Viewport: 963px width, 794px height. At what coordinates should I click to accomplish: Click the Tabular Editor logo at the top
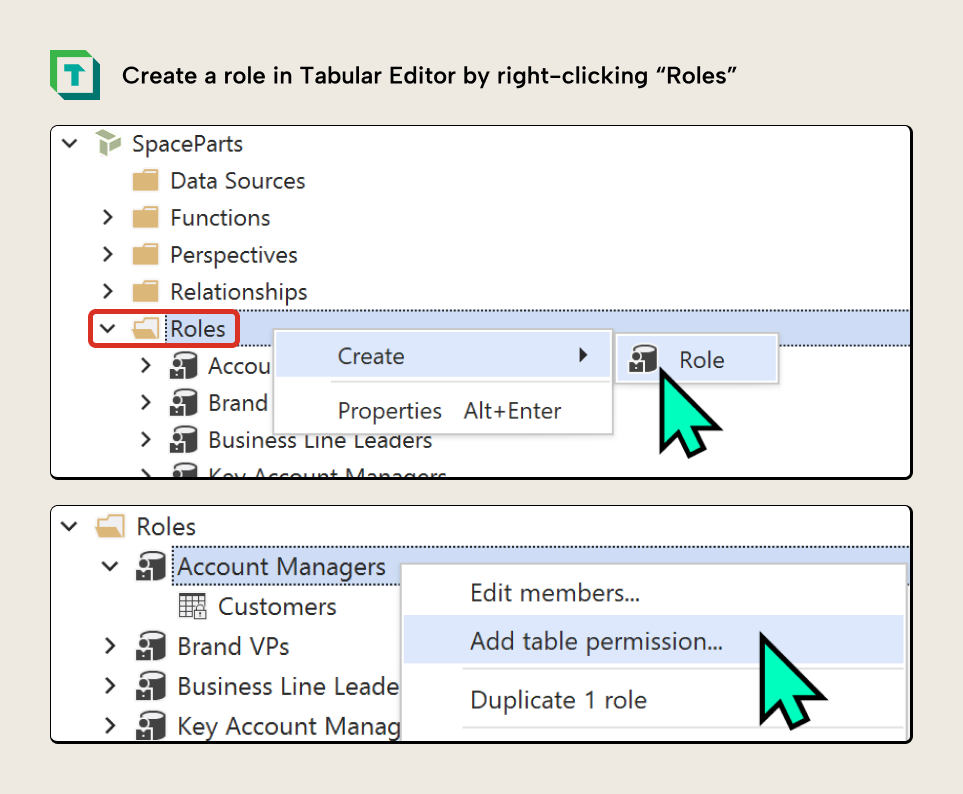tap(75, 75)
